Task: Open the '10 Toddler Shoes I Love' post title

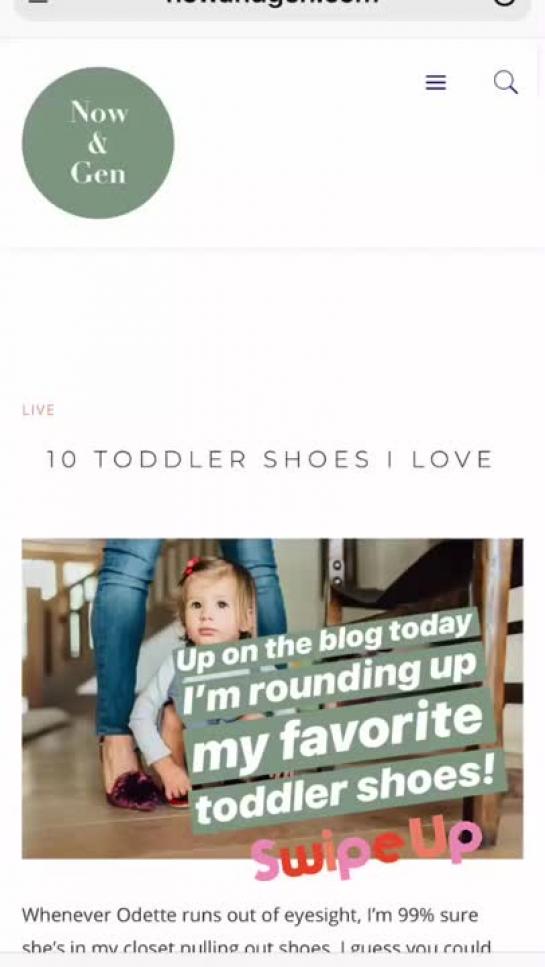Action: click(270, 459)
